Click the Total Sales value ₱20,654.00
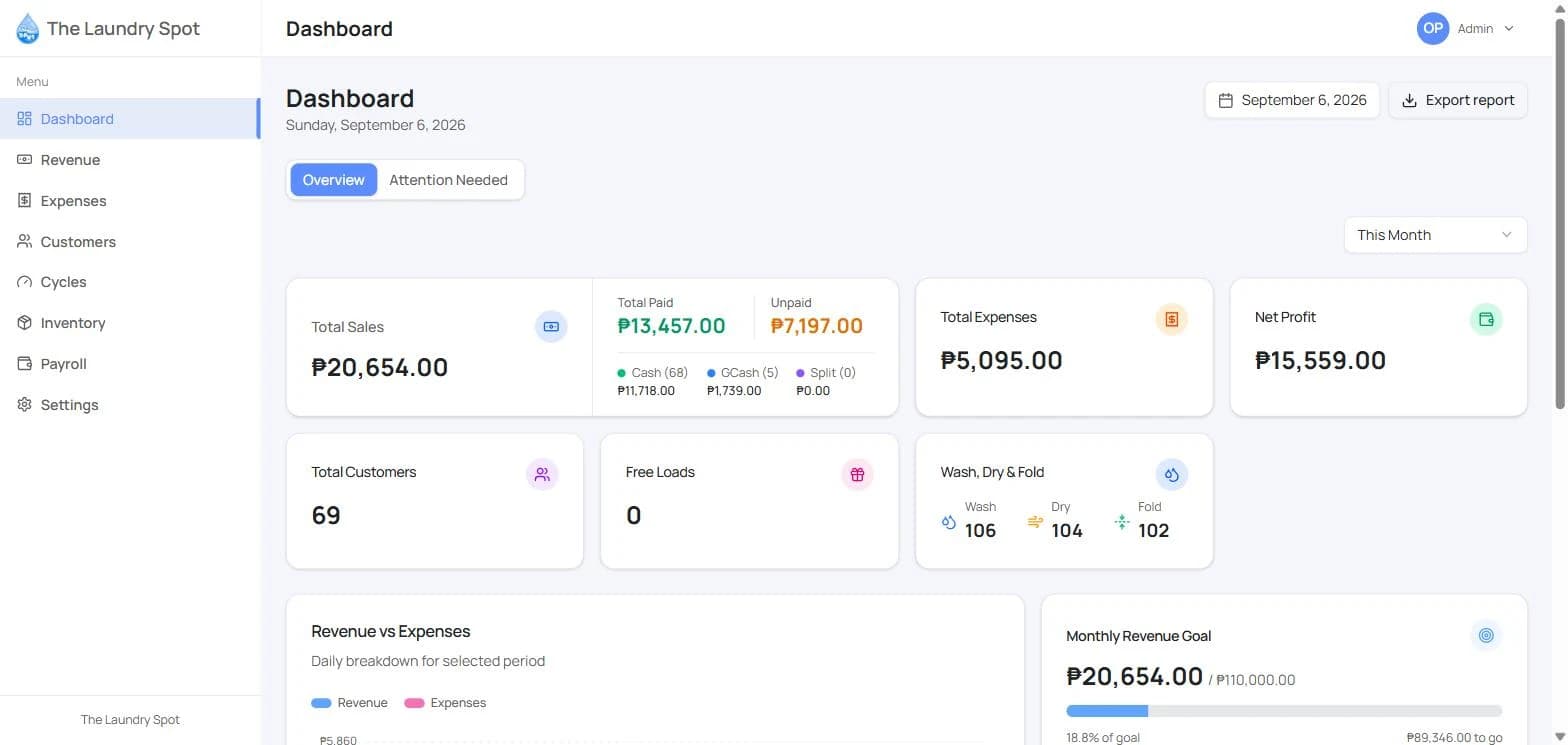This screenshot has height=745, width=1568. click(380, 367)
